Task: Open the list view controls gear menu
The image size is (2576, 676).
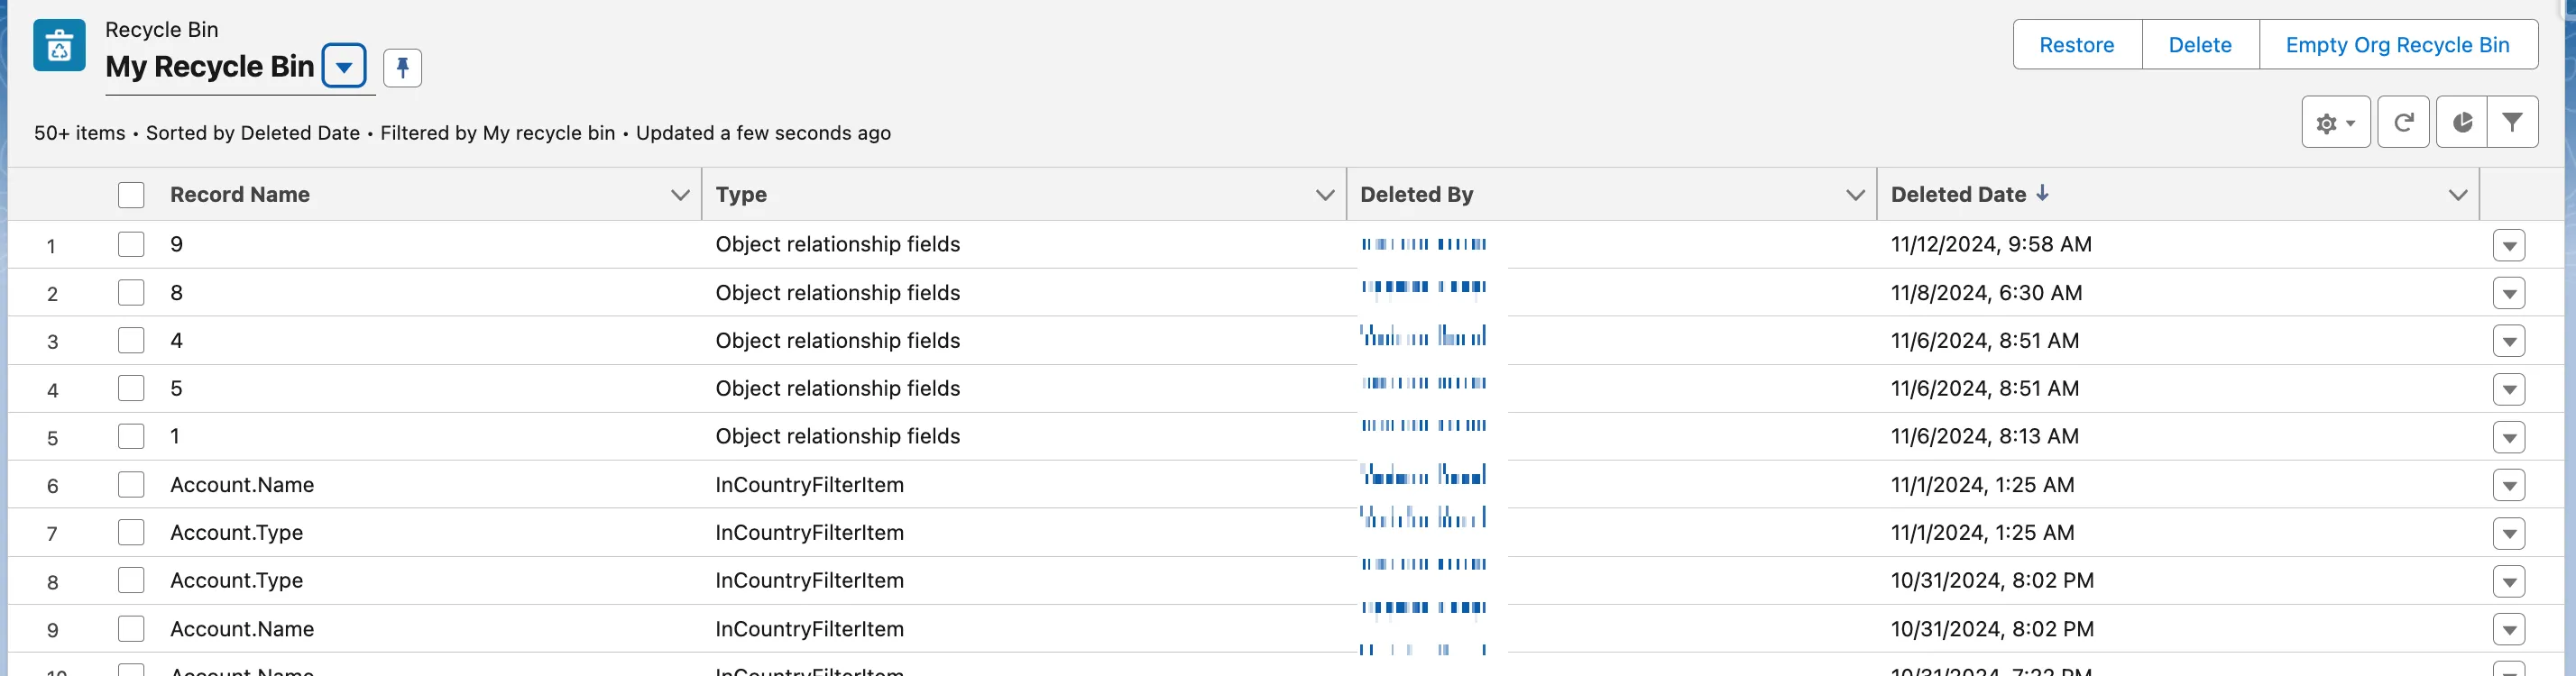Action: [2335, 123]
